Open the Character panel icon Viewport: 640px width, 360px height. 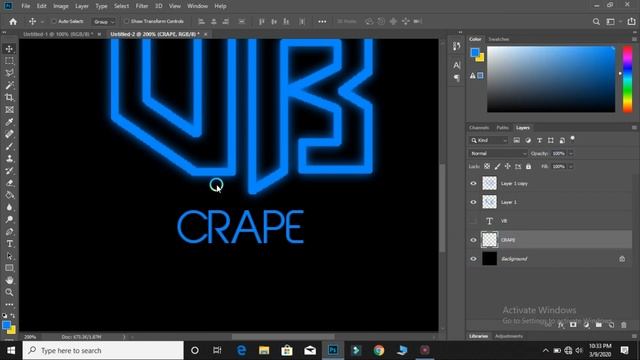[457, 65]
